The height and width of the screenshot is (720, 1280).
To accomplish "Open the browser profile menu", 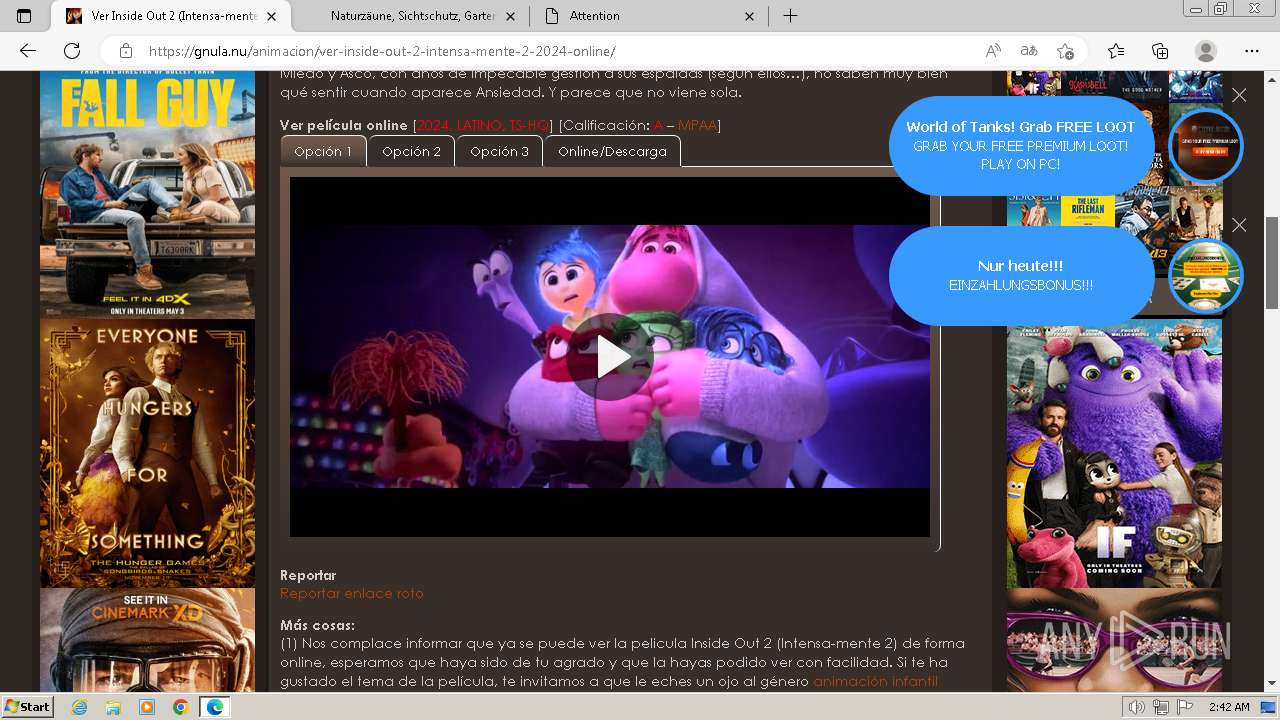I will 1206,51.
